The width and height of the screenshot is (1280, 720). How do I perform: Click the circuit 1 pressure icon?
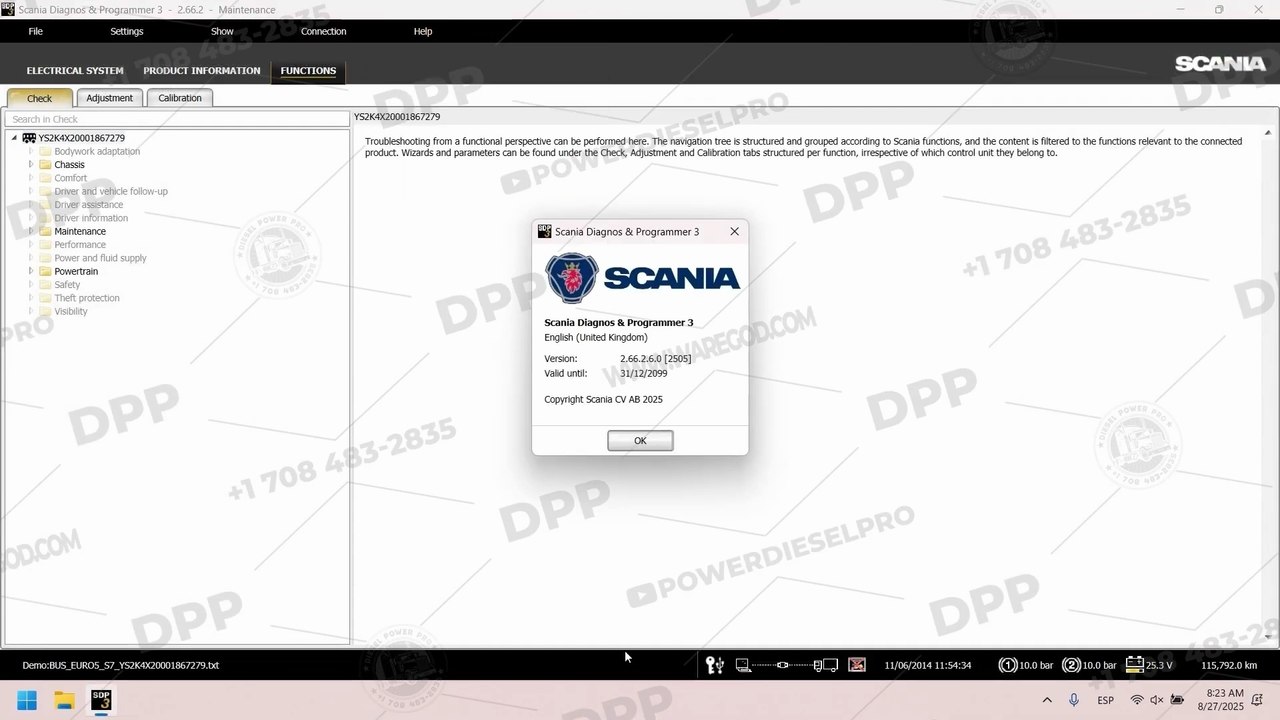(1008, 665)
